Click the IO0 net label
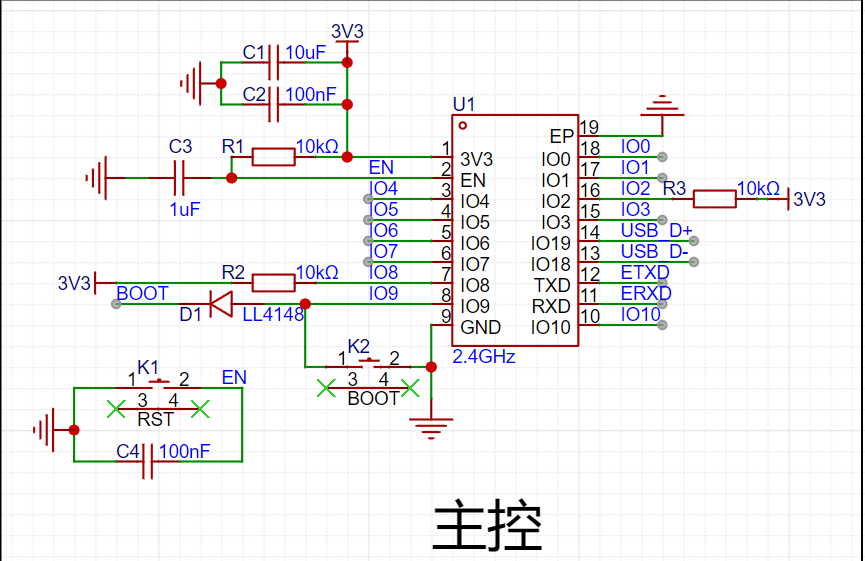 (x=636, y=146)
